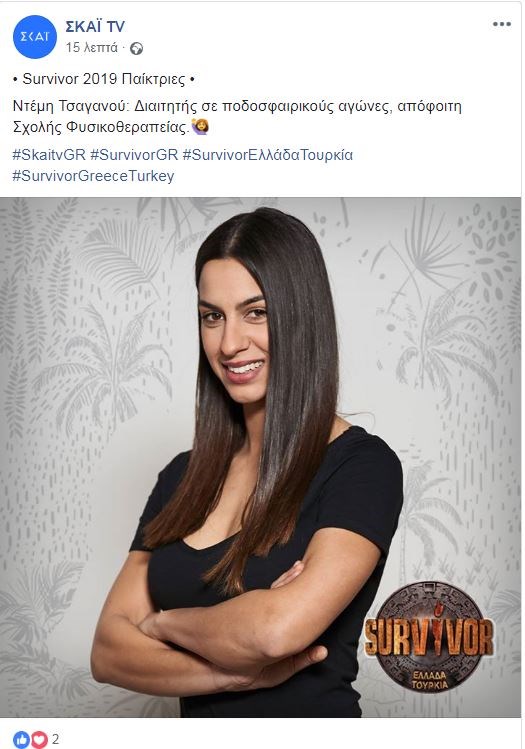The height and width of the screenshot is (749, 525).
Task: Open the #SkaitvGR hashtag
Action: (49, 155)
